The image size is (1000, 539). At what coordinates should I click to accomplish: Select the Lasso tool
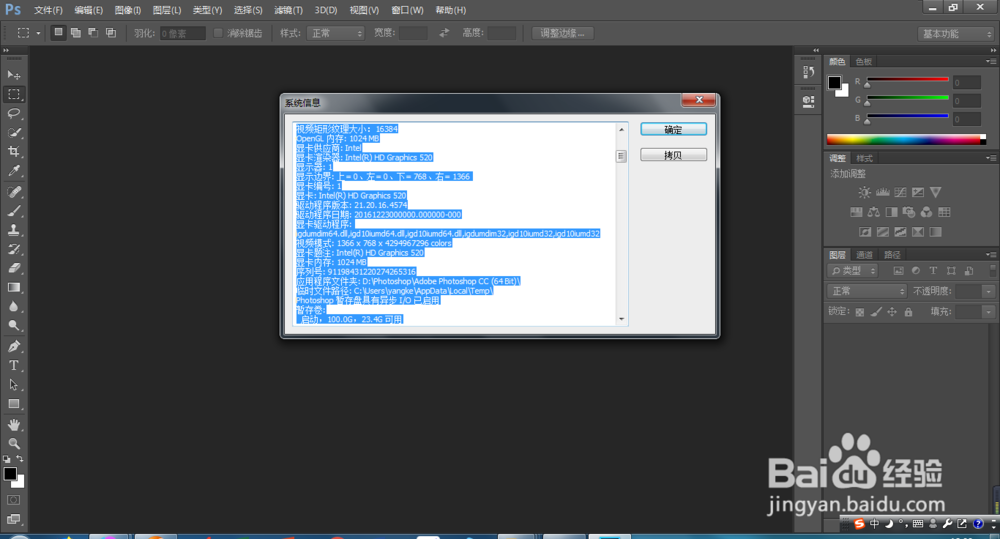[13, 114]
